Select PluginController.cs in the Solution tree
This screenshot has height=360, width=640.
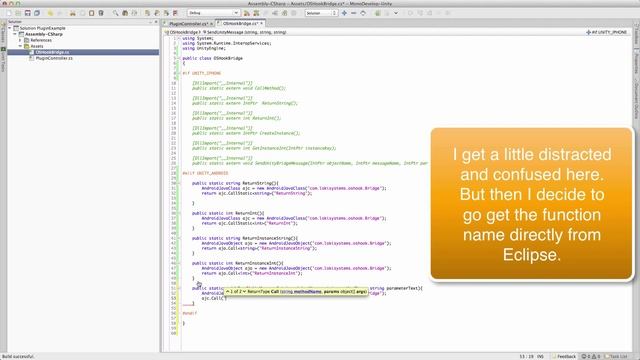[54, 58]
